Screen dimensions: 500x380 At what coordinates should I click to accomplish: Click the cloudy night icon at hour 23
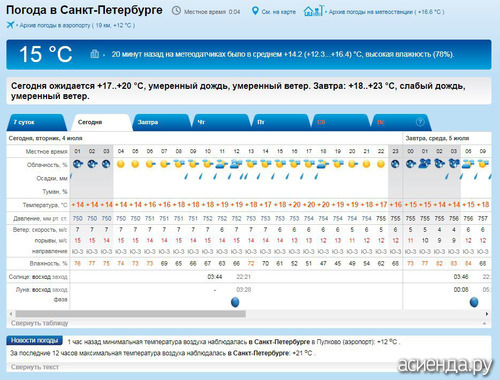tap(395, 164)
